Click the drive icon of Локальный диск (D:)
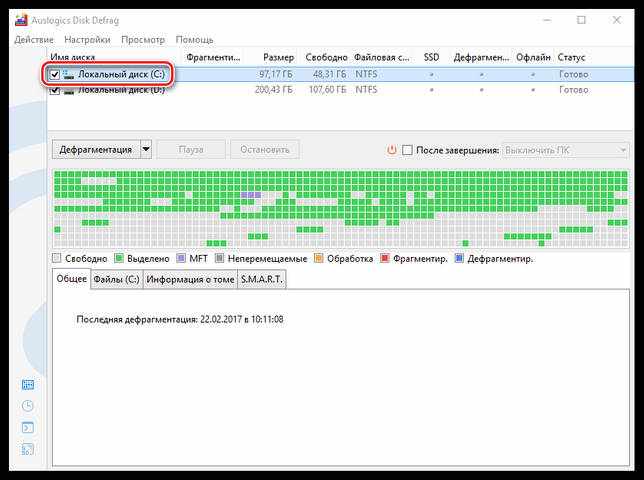The image size is (644, 480). [x=68, y=90]
